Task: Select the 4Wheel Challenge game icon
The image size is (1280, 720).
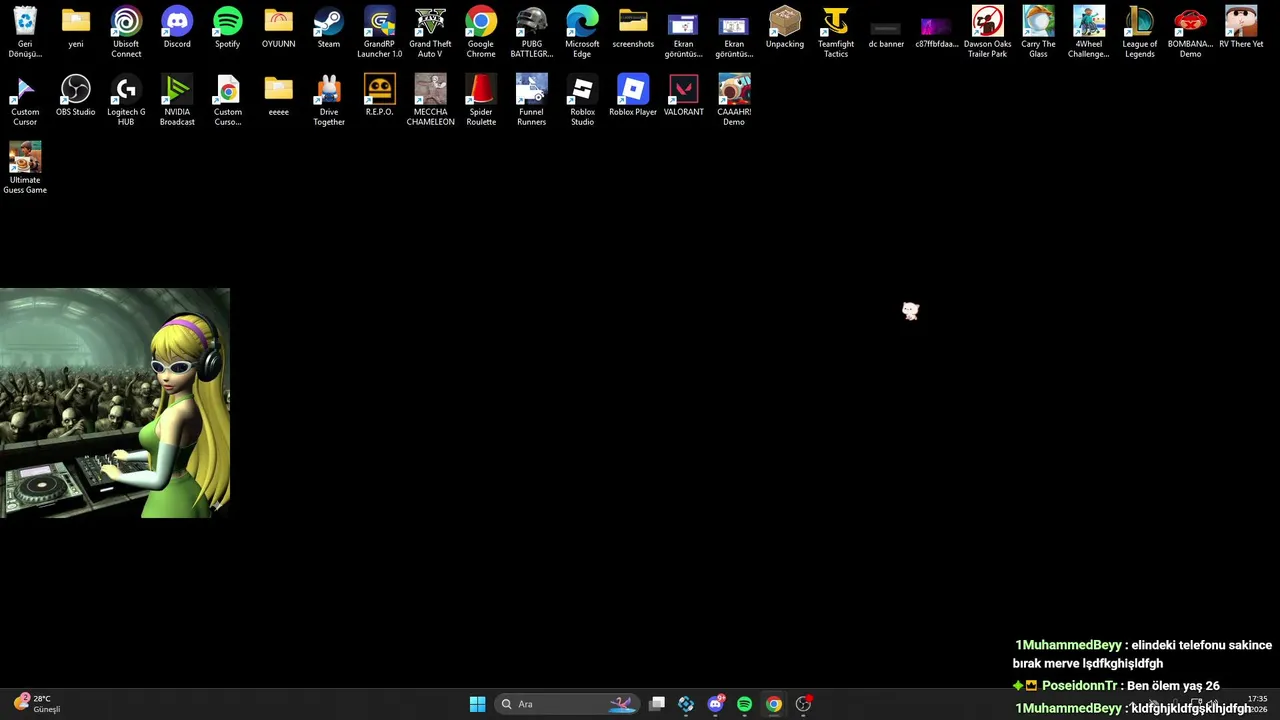Action: click(x=1089, y=31)
